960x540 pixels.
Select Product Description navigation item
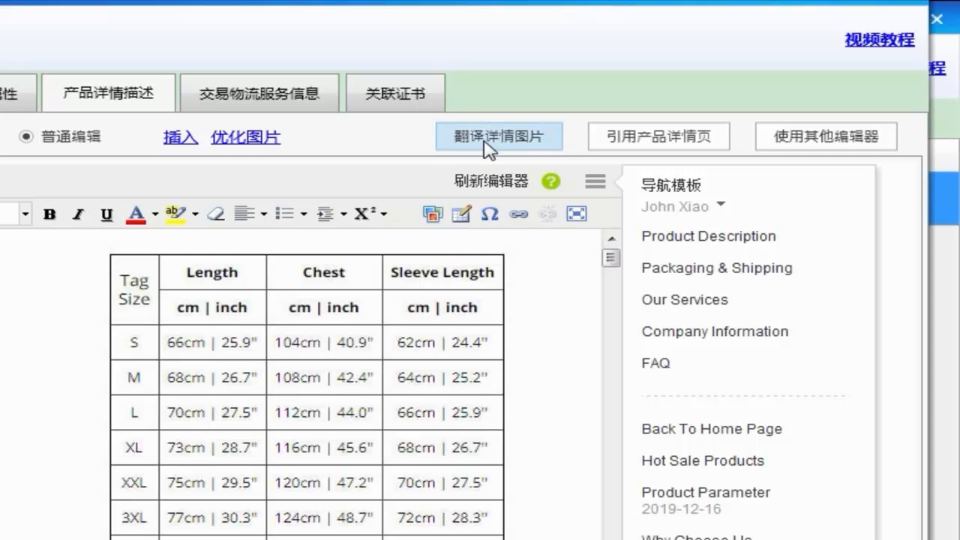[x=708, y=236]
